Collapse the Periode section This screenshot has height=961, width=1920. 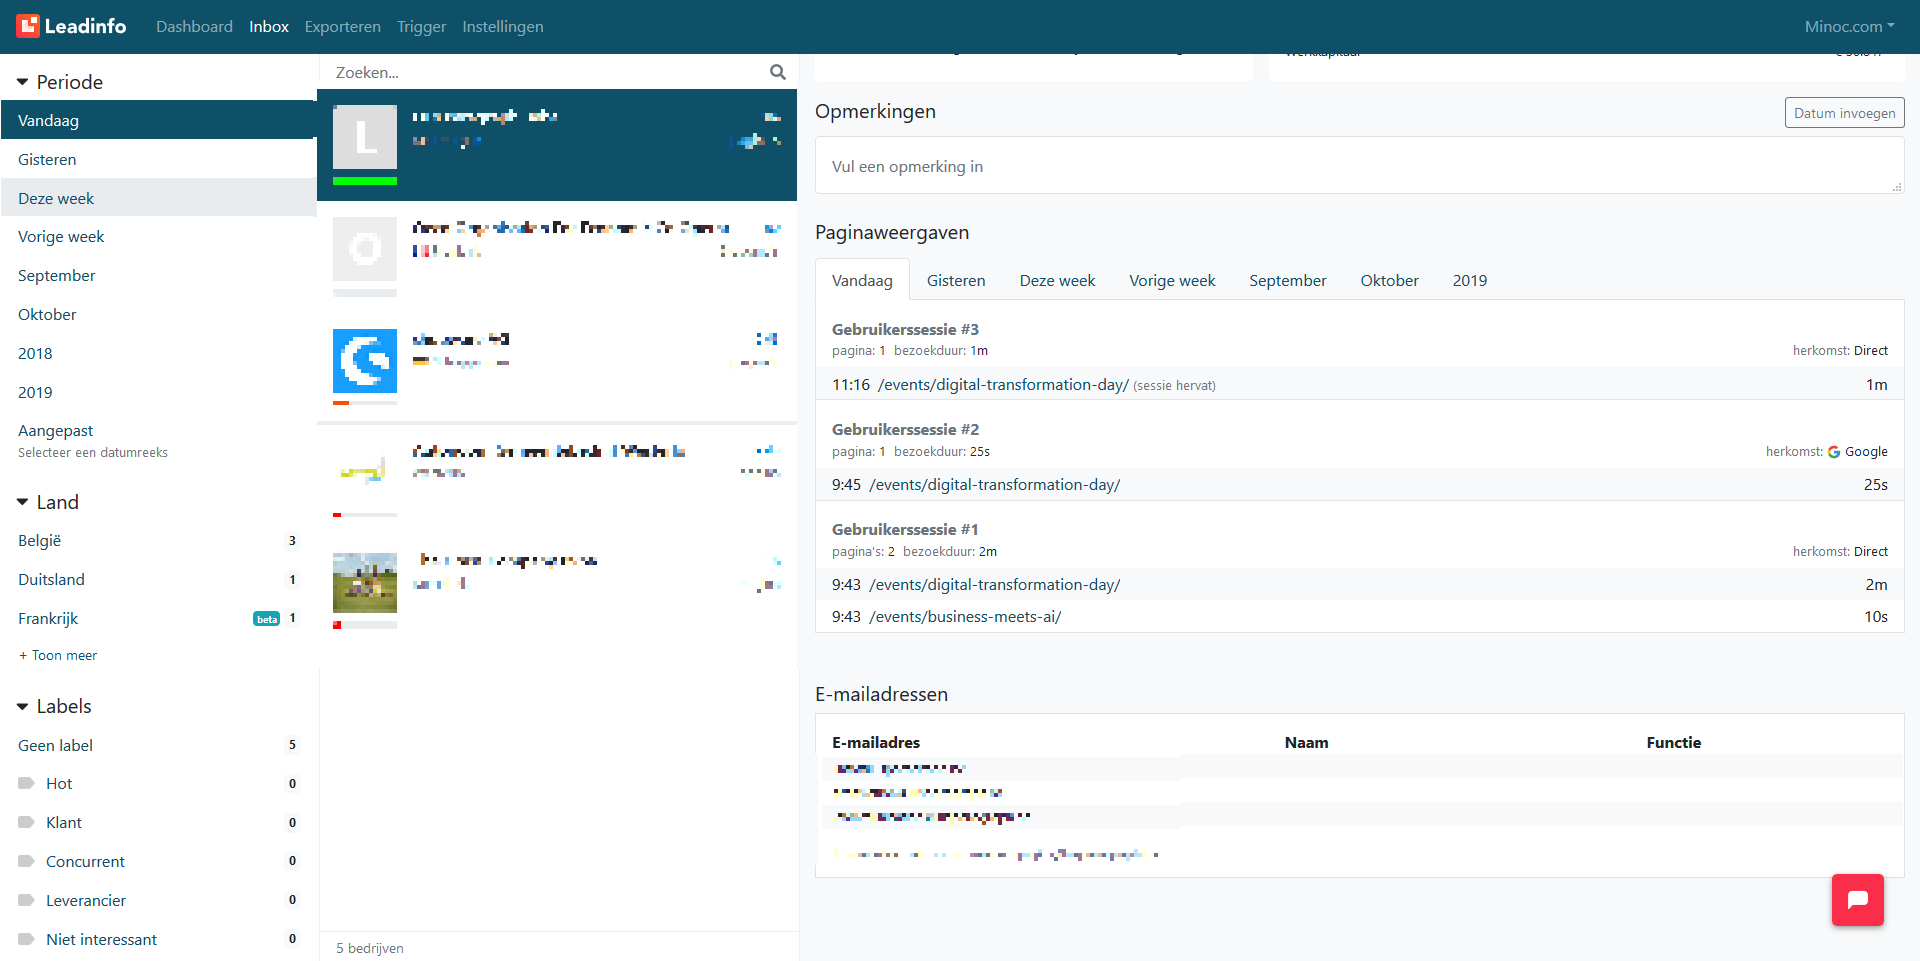(22, 82)
